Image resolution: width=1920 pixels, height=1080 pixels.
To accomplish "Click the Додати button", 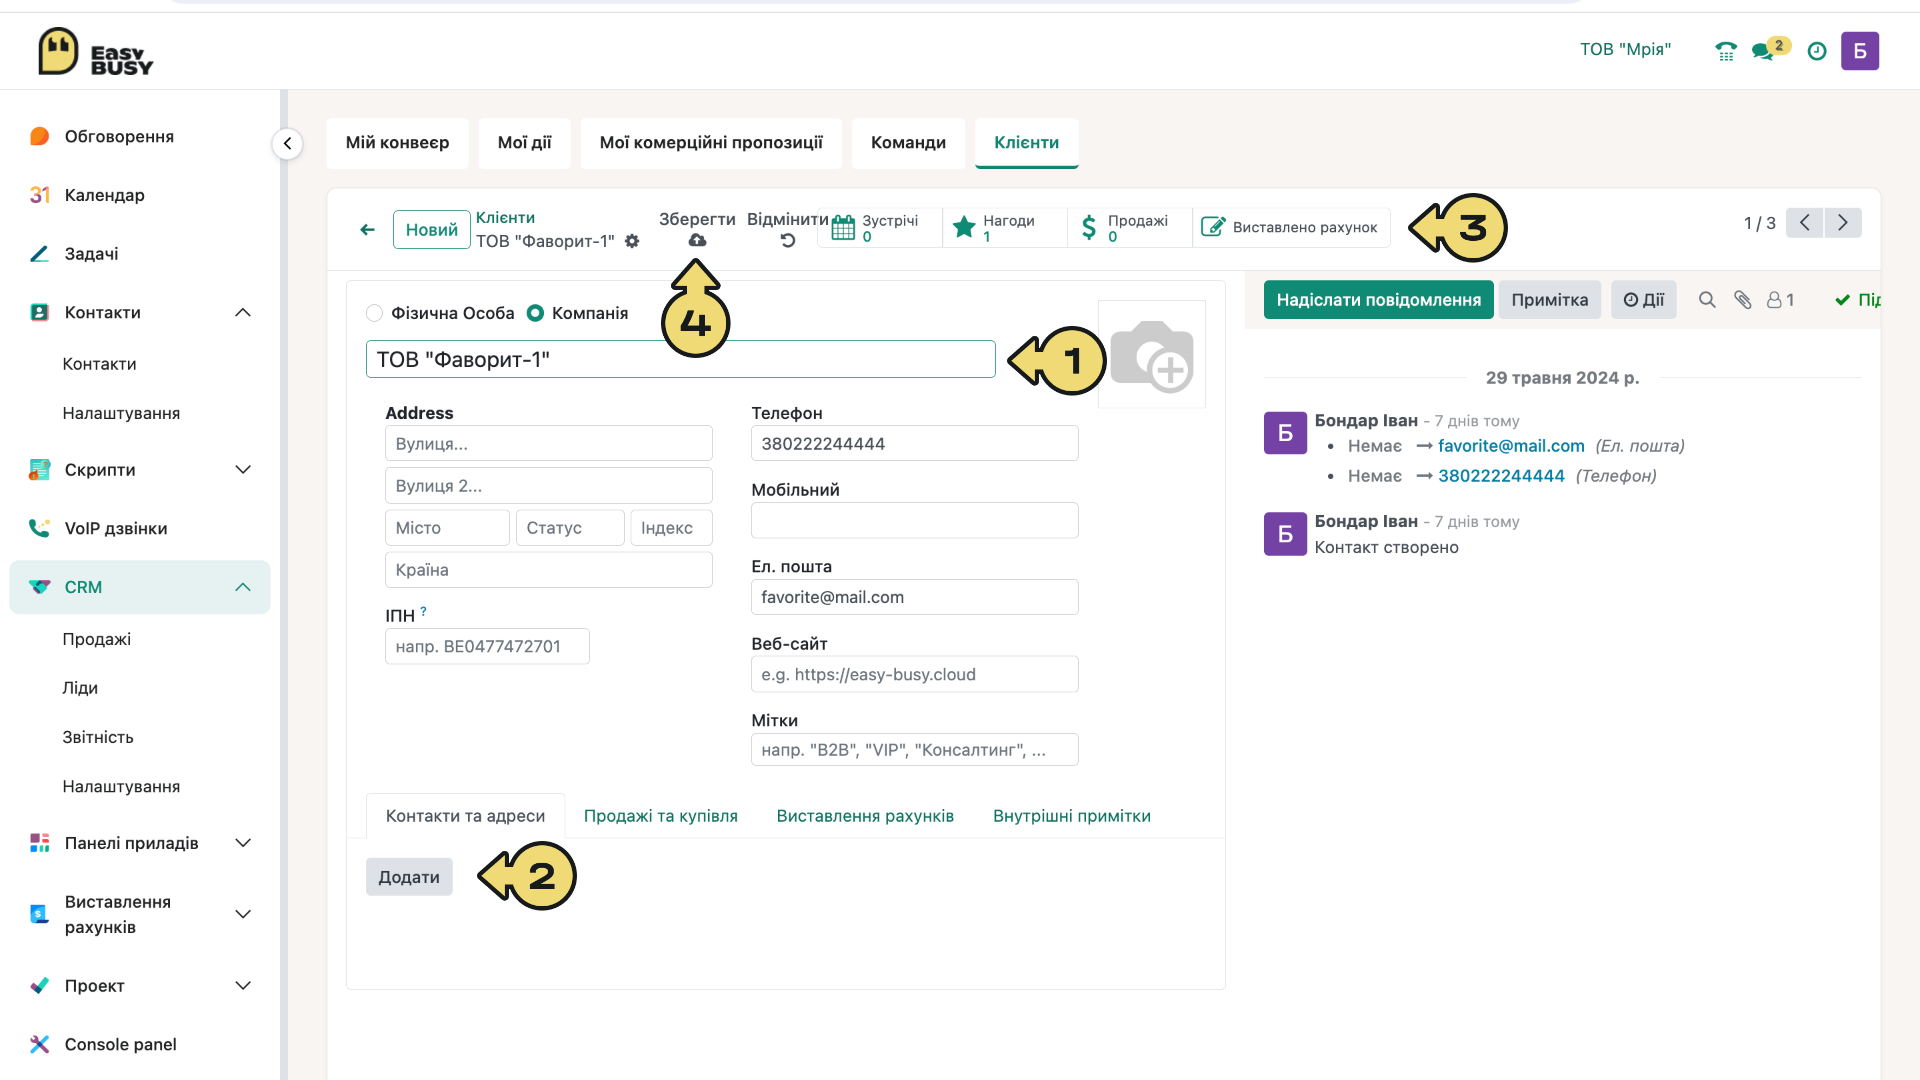I will pyautogui.click(x=409, y=877).
